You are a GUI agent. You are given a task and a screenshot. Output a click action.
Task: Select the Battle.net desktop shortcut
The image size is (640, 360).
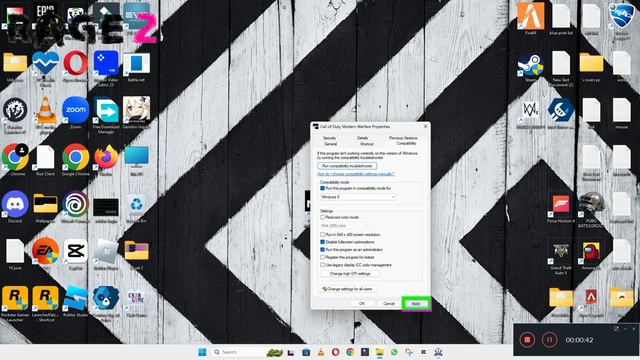click(136, 64)
